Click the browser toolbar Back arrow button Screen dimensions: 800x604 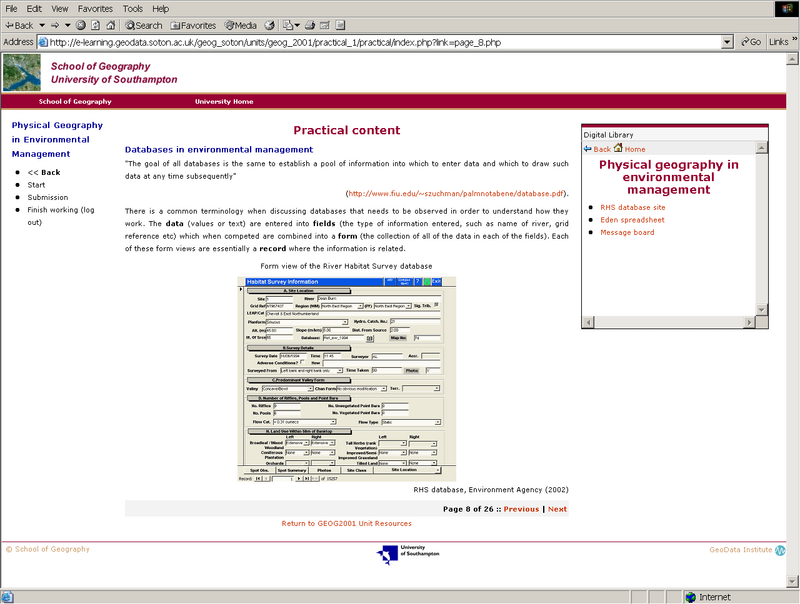[x=19, y=26]
